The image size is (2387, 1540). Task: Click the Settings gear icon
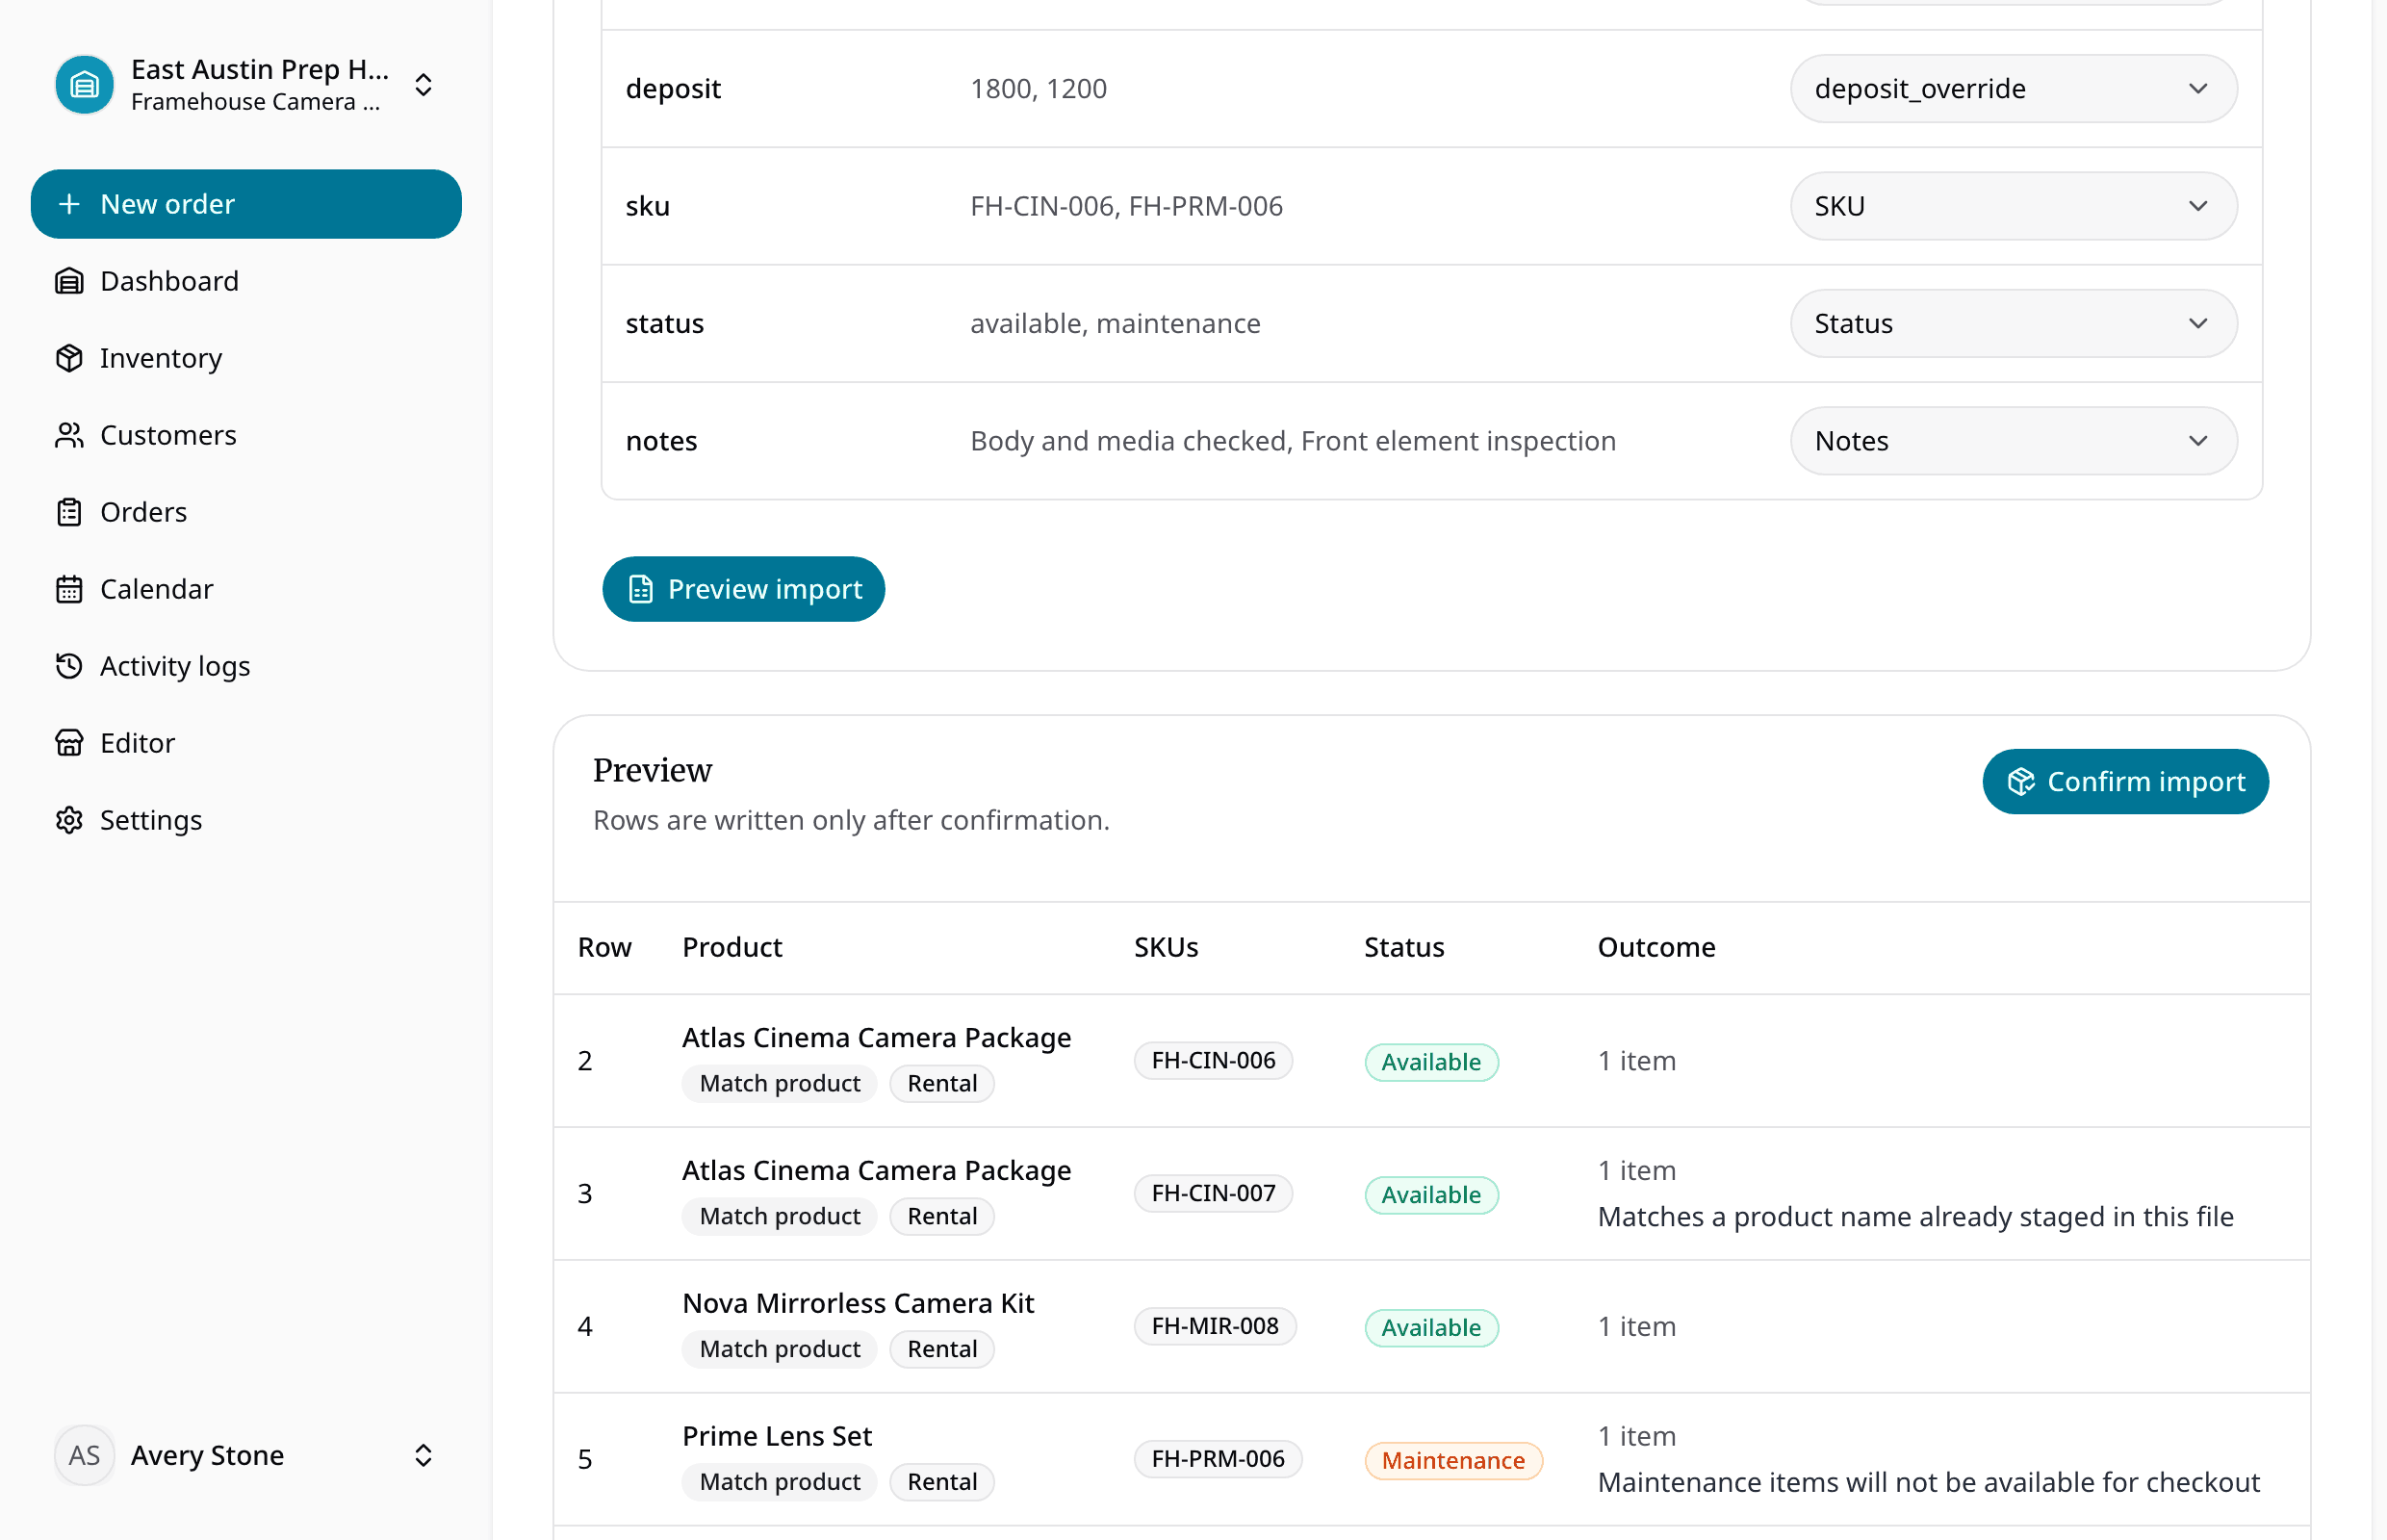point(69,820)
